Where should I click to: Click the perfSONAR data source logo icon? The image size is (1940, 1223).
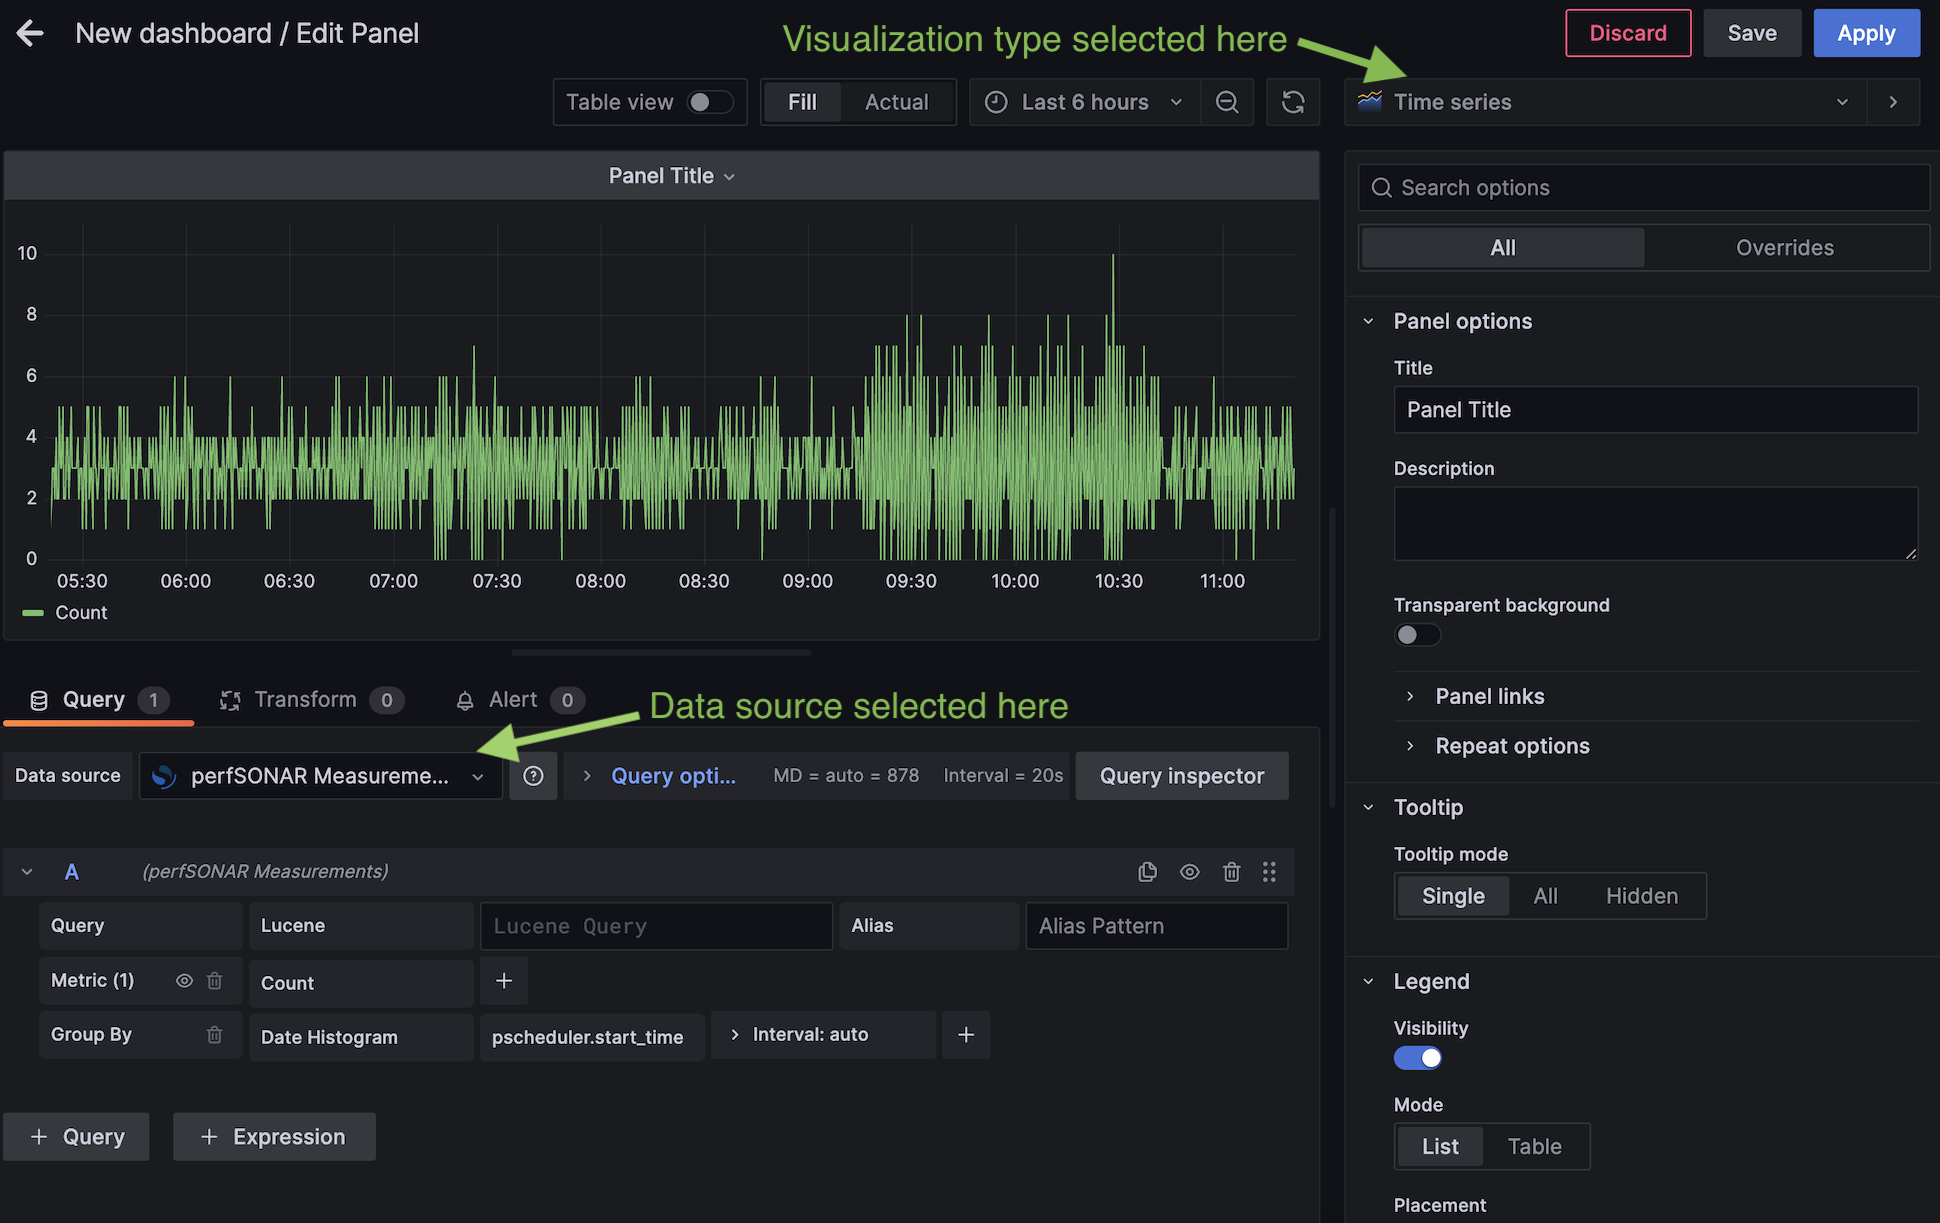click(164, 776)
